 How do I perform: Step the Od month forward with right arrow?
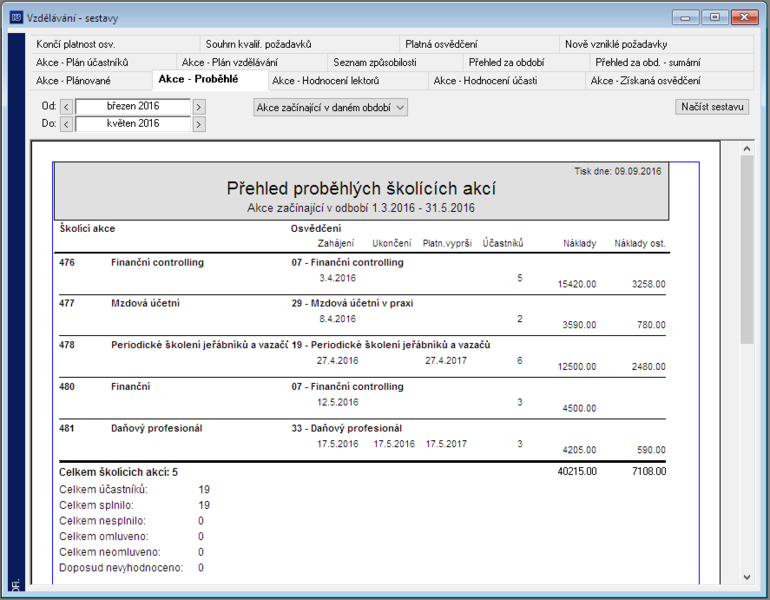[198, 107]
